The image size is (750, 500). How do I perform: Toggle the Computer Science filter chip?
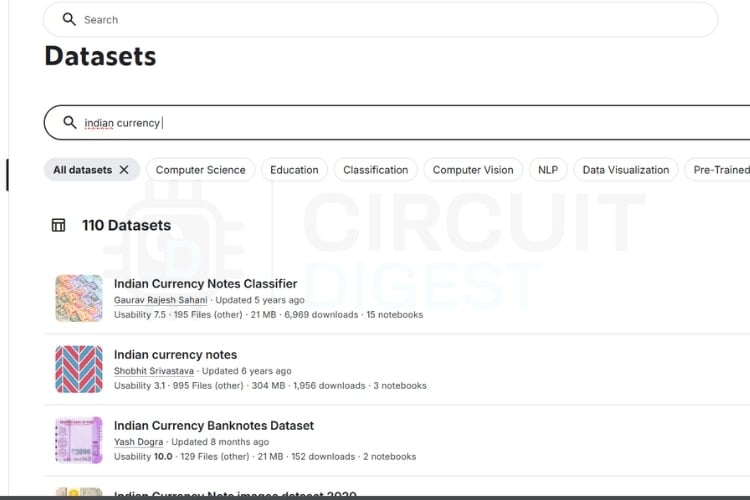[x=200, y=170]
